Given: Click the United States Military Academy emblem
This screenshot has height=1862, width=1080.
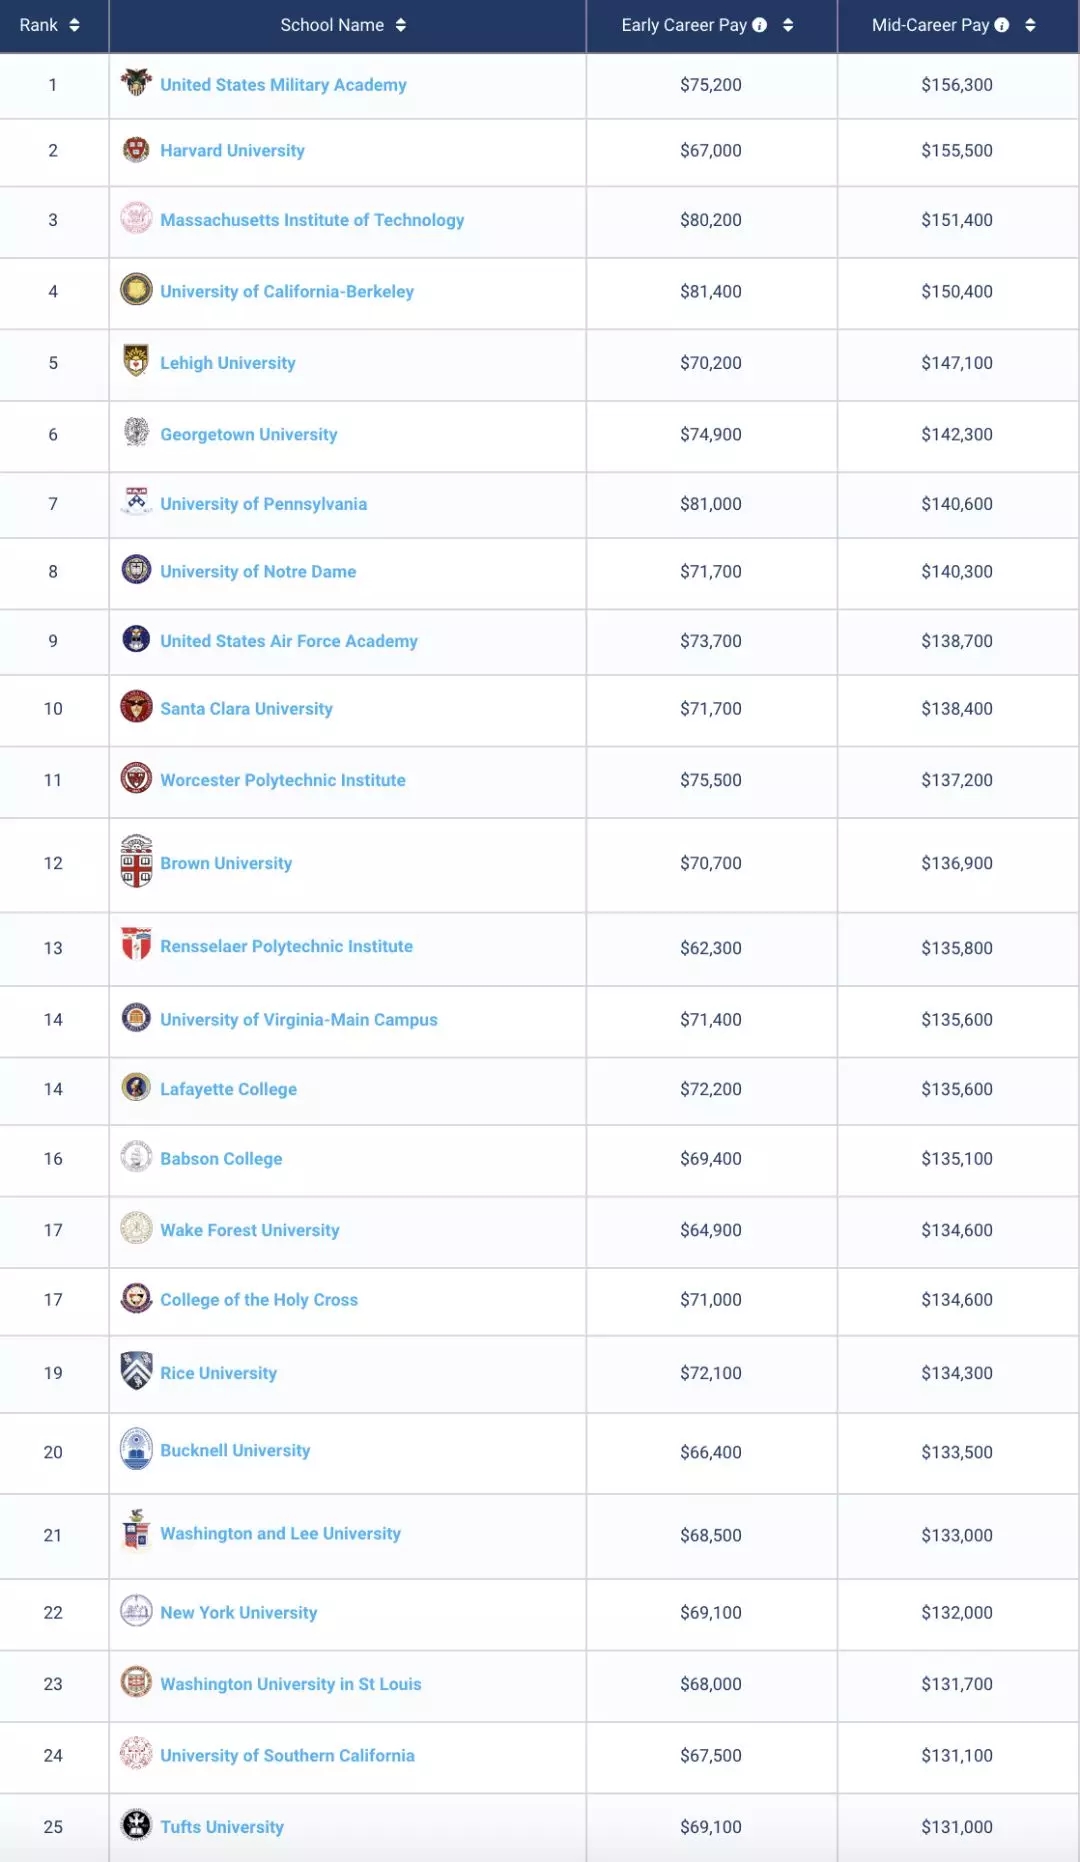Looking at the screenshot, I should click(x=136, y=82).
